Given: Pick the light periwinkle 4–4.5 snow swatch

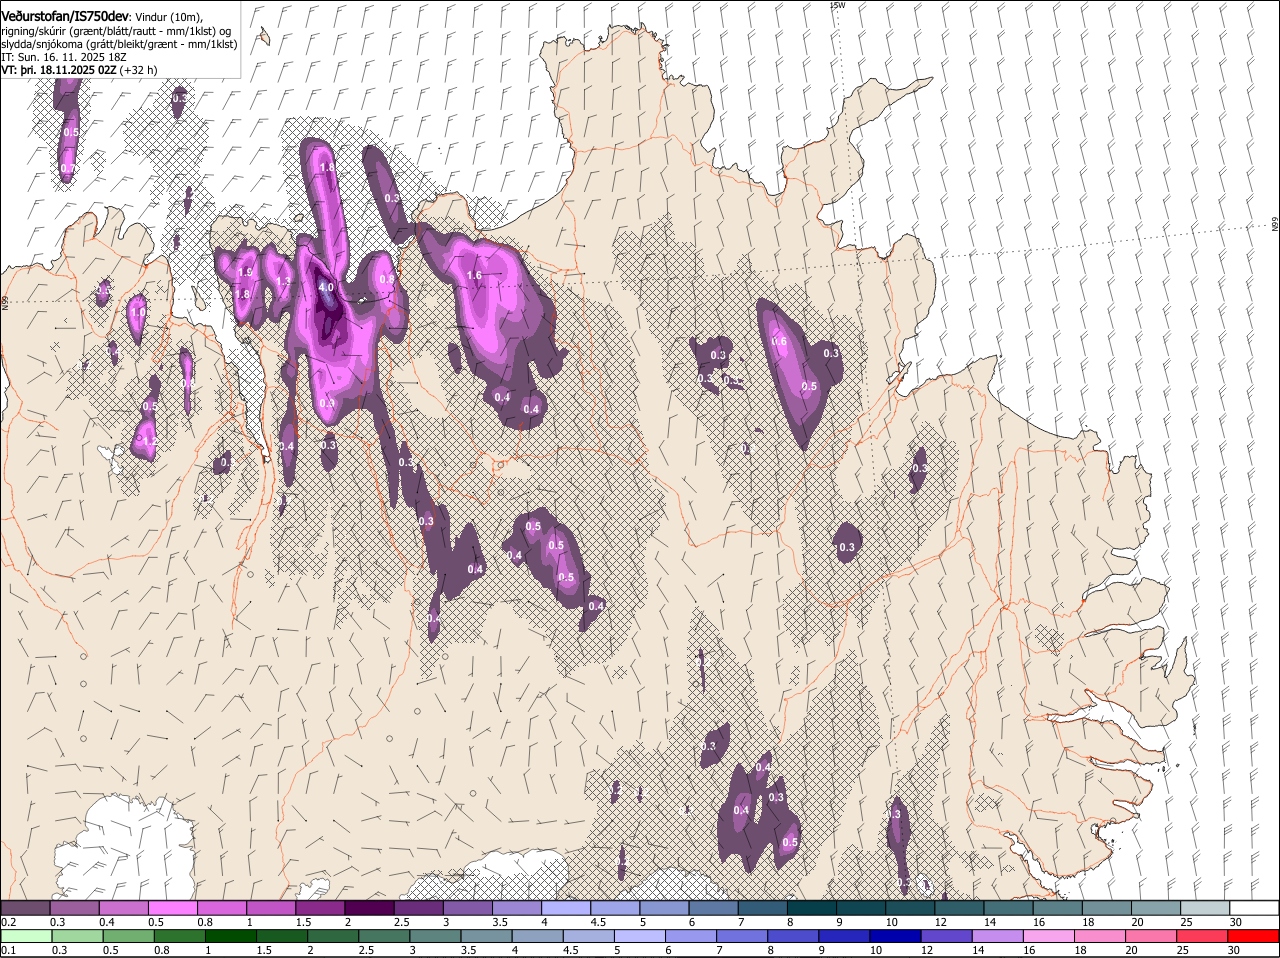Looking at the screenshot, I should (566, 908).
